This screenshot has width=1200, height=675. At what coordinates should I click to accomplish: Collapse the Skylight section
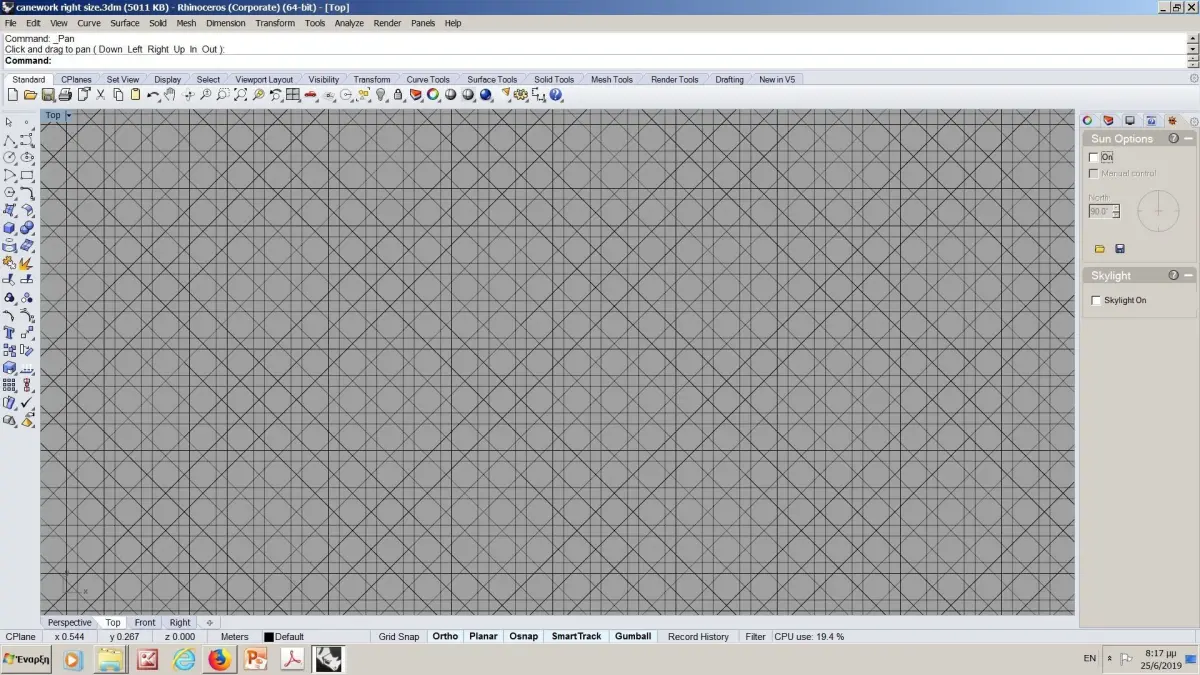tap(1189, 275)
